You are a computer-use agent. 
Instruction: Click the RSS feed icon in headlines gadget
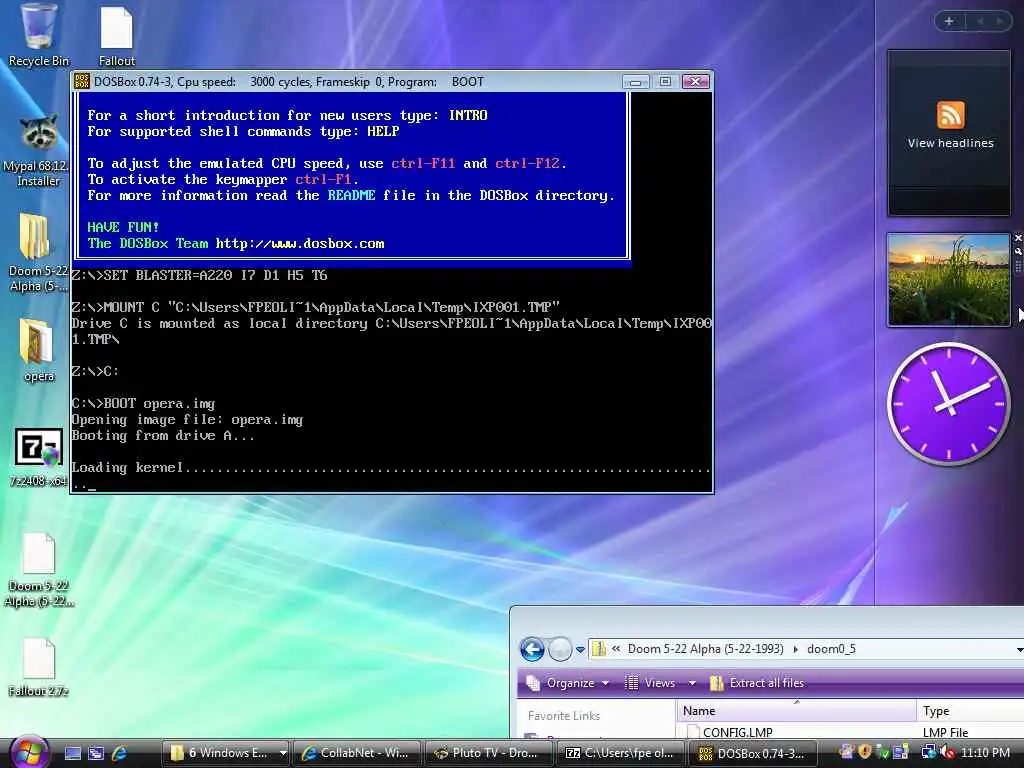pos(950,115)
